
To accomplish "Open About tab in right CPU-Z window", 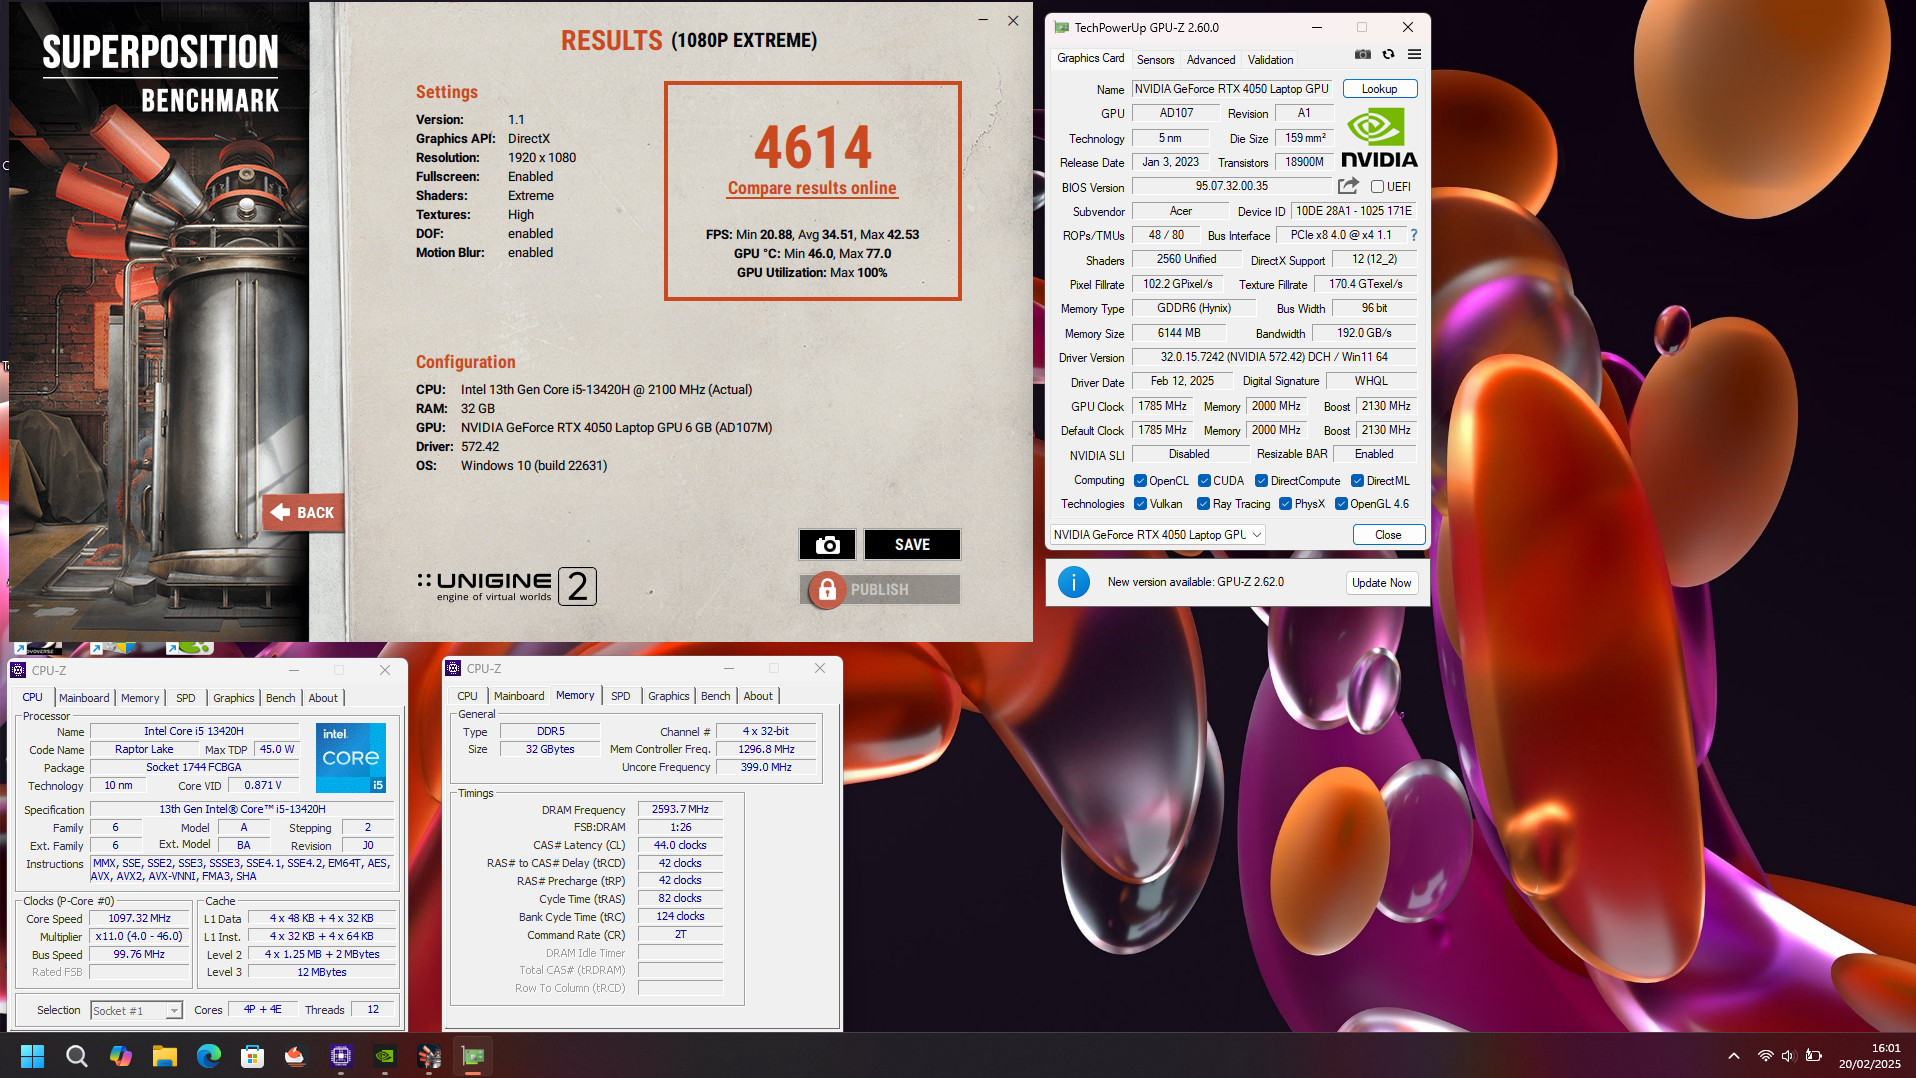I will coord(758,696).
